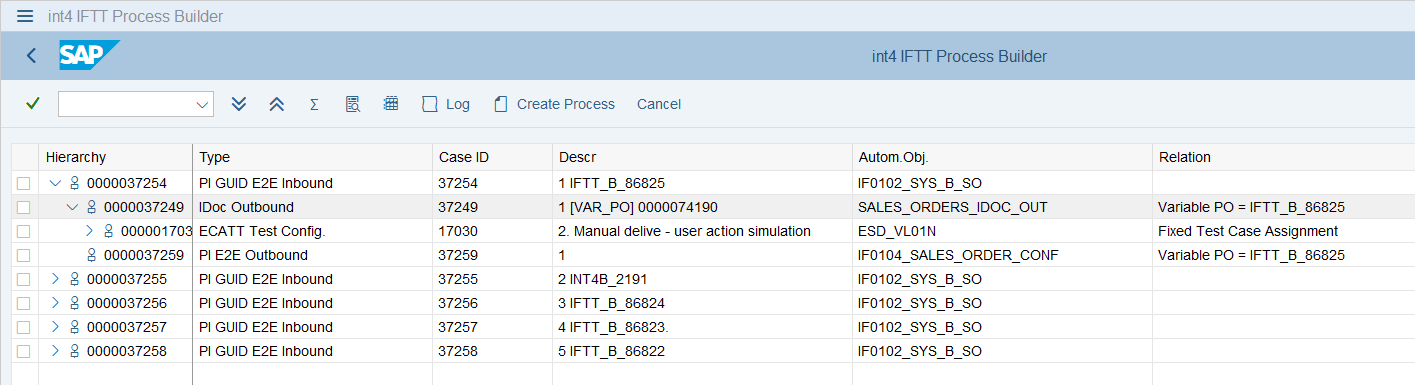Tick checkbox for row 0000037258
The height and width of the screenshot is (385, 1415).
click(x=23, y=351)
